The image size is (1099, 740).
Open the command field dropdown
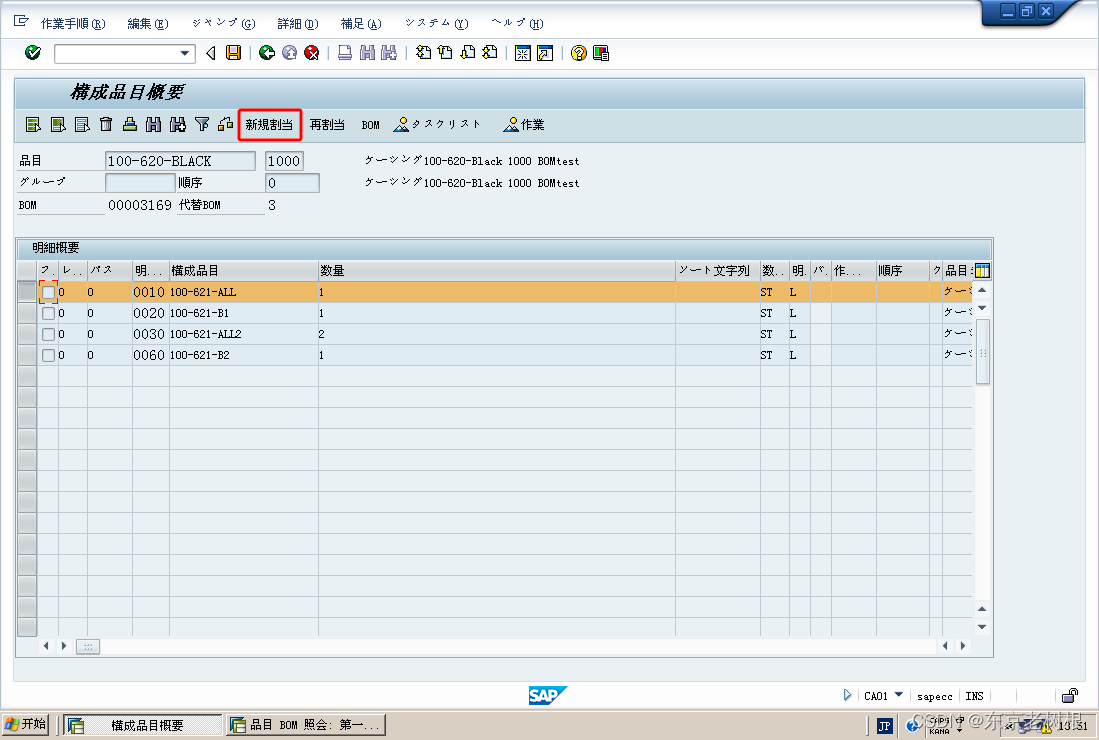(x=184, y=53)
